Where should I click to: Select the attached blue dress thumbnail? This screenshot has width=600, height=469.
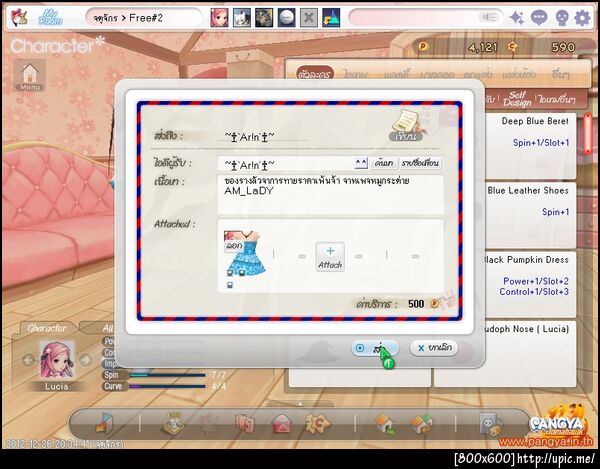[245, 253]
